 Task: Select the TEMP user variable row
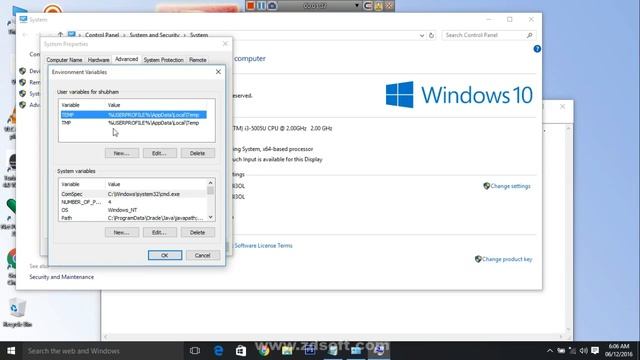(133, 115)
